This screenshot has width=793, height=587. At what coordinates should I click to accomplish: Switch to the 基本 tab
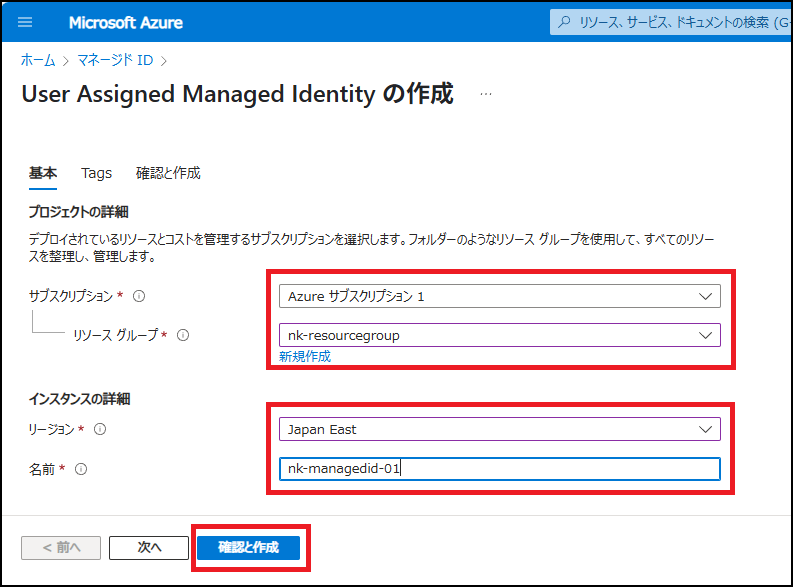(43, 173)
